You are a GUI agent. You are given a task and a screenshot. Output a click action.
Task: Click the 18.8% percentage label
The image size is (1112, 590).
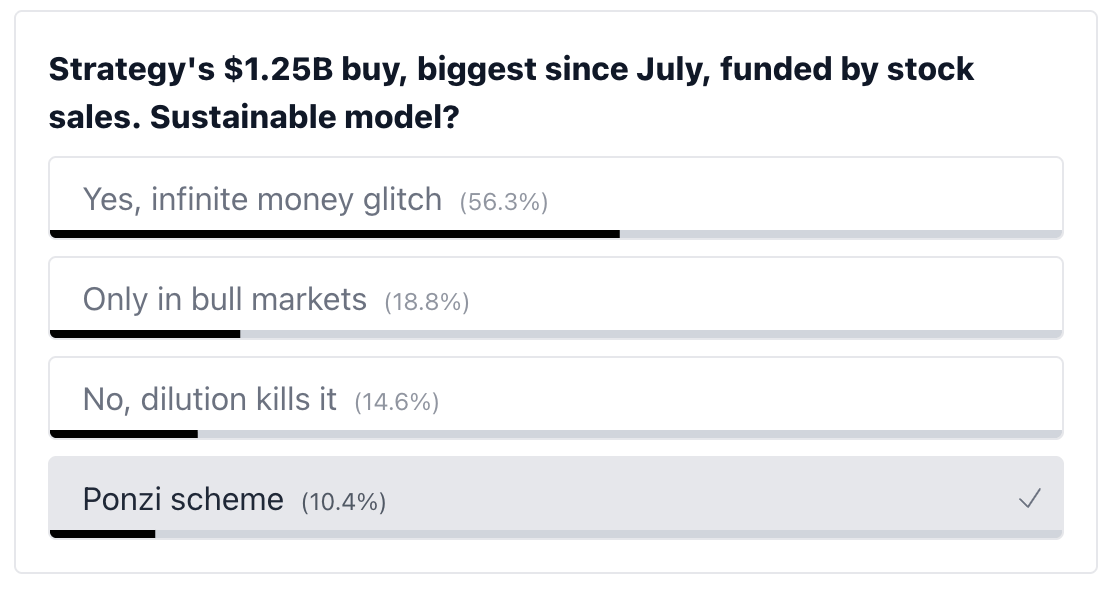click(x=427, y=301)
